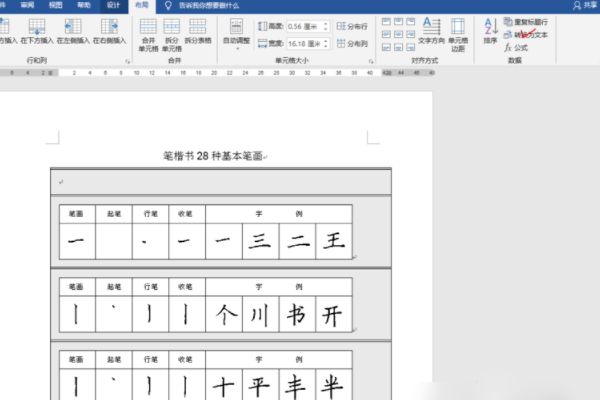This screenshot has height=400, width=600.
Task: Toggle Repeat Header Rows (重复标题行)
Action: pyautogui.click(x=526, y=22)
